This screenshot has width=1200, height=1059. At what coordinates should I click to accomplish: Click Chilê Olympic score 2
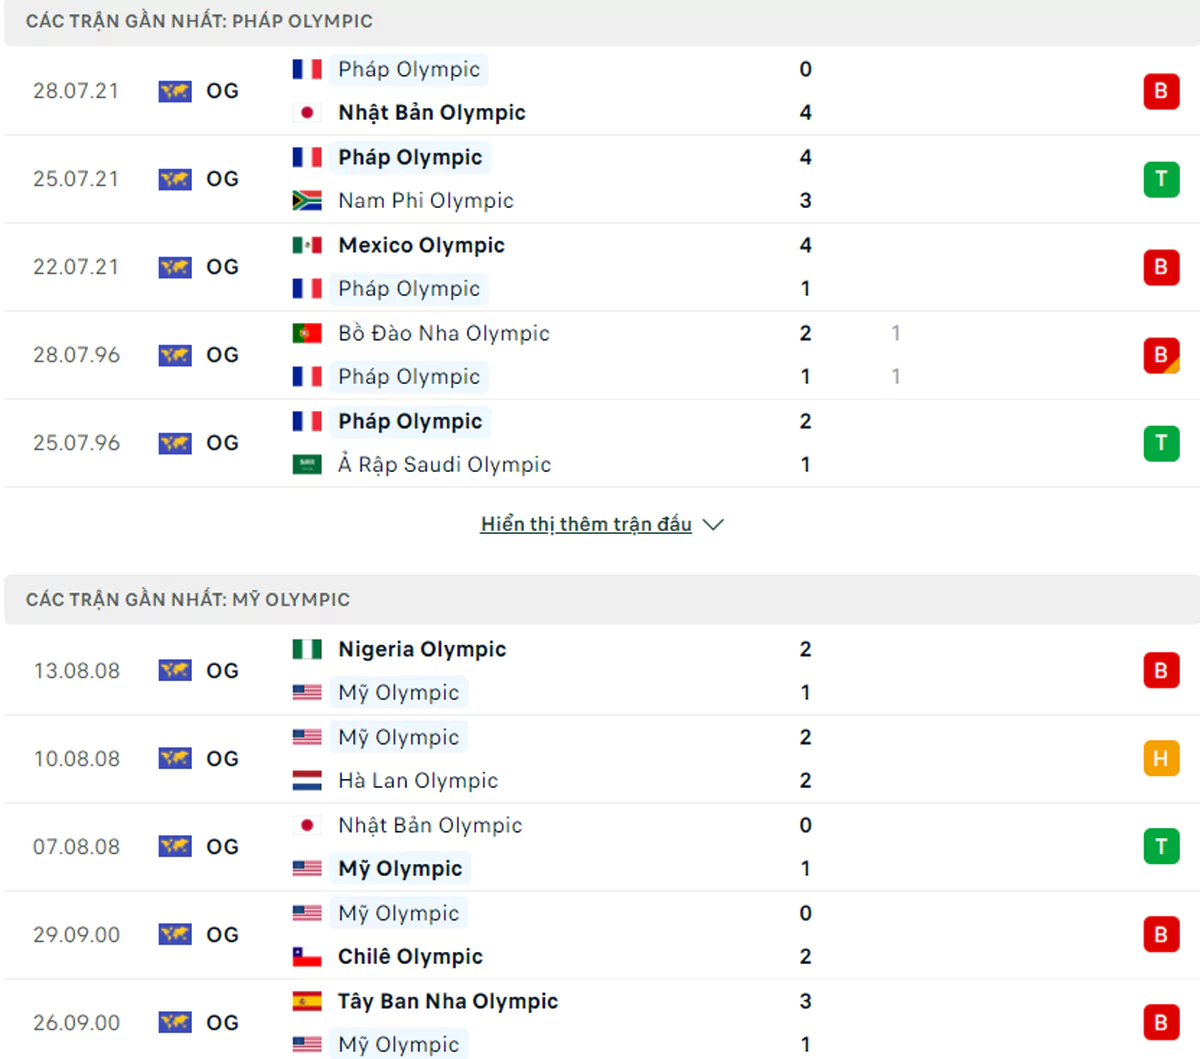pos(806,957)
